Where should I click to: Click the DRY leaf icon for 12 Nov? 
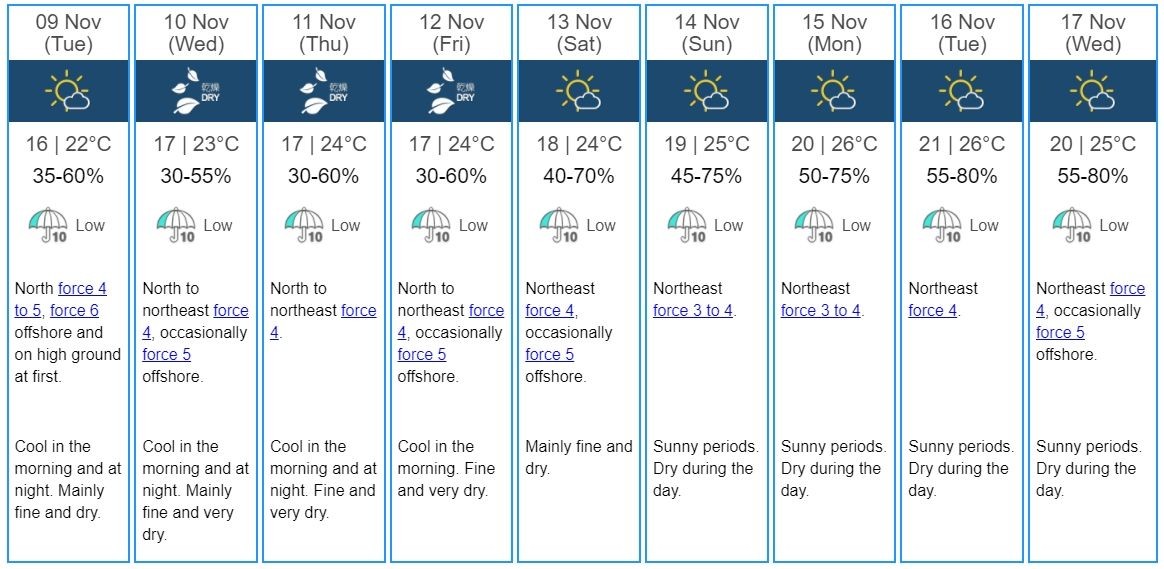(451, 91)
